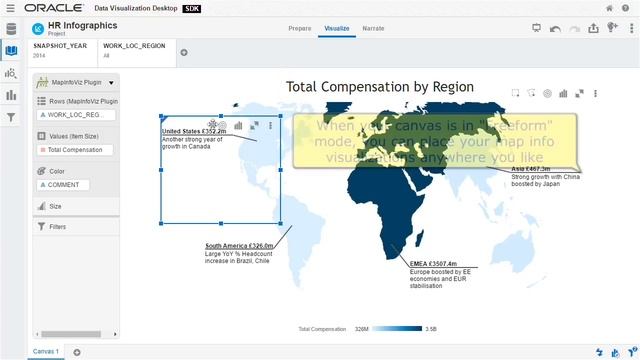Open the Analytics icon in sidebar
The height and width of the screenshot is (360, 640).
[x=11, y=73]
